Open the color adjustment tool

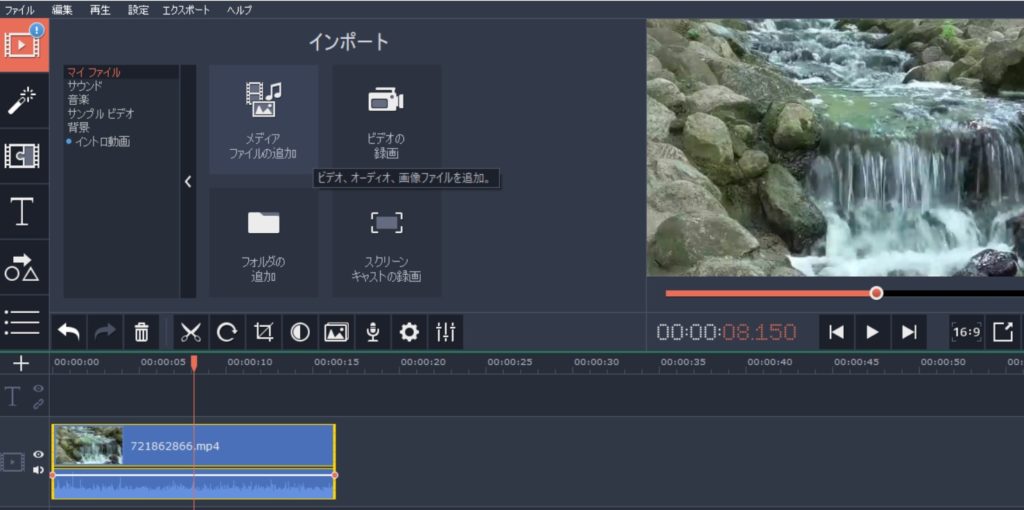coord(300,332)
